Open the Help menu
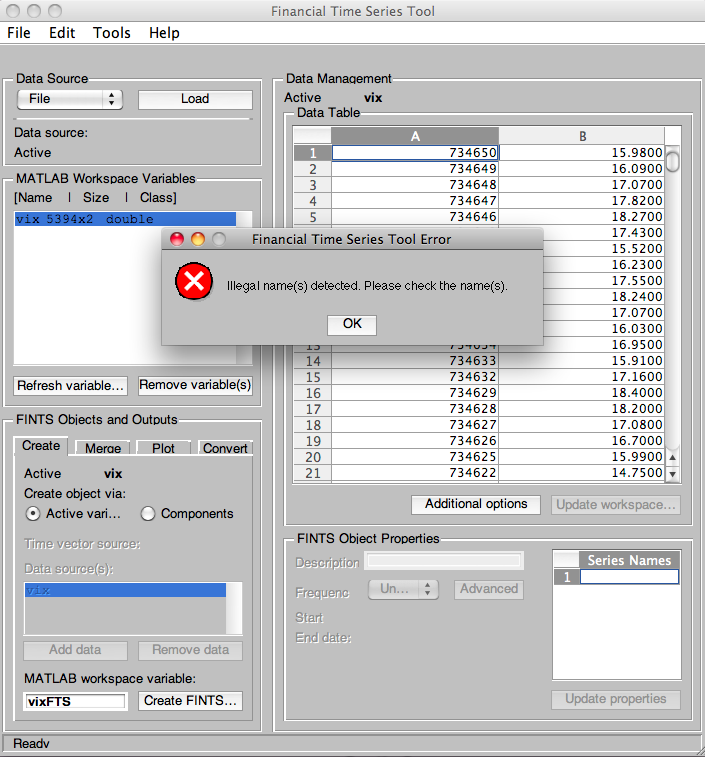705x757 pixels. point(164,33)
